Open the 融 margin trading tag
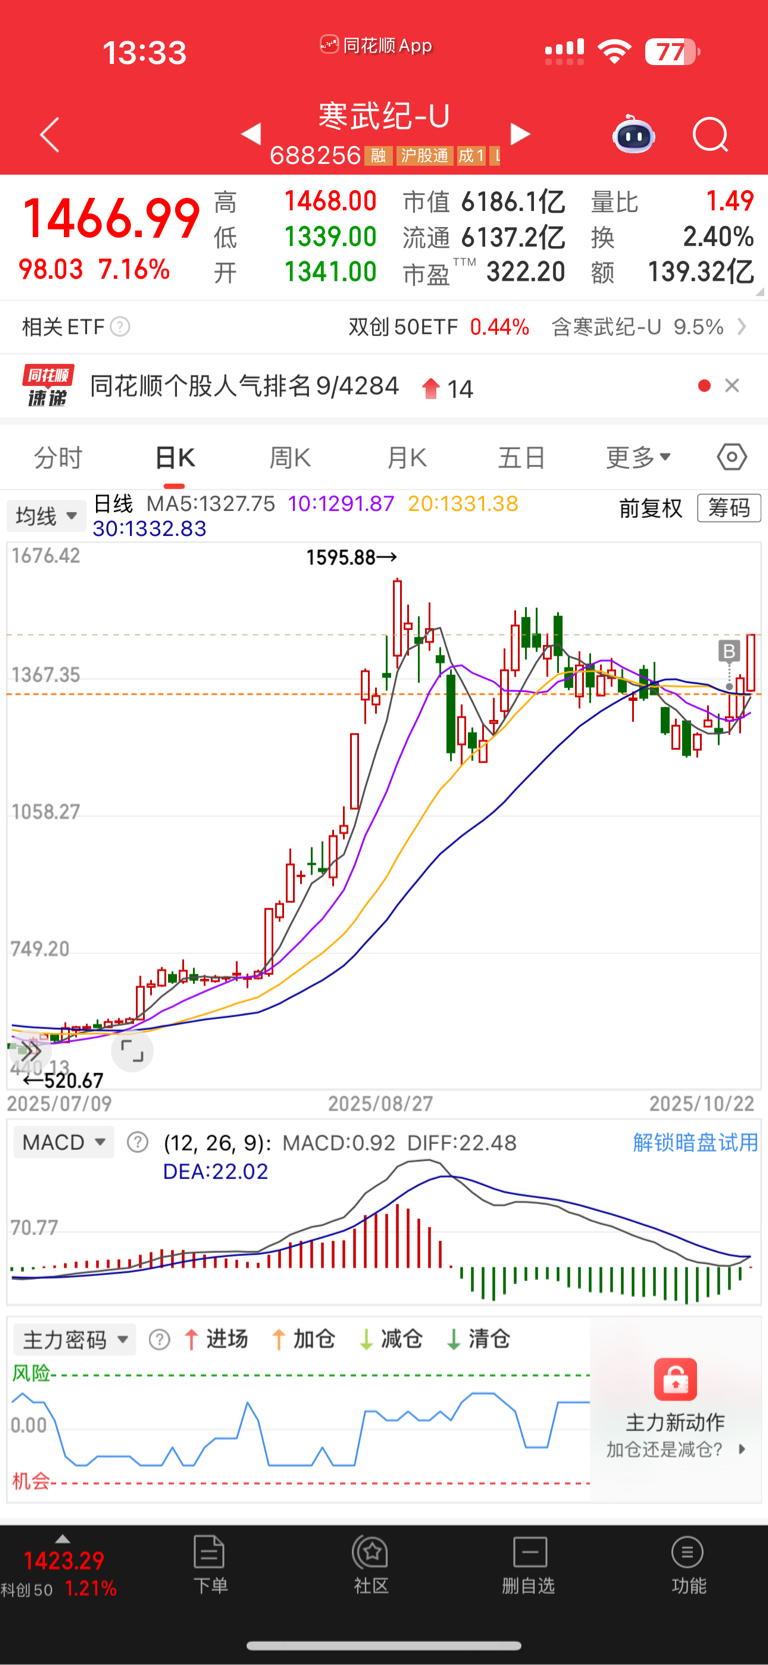This screenshot has width=768, height=1665. click(378, 156)
